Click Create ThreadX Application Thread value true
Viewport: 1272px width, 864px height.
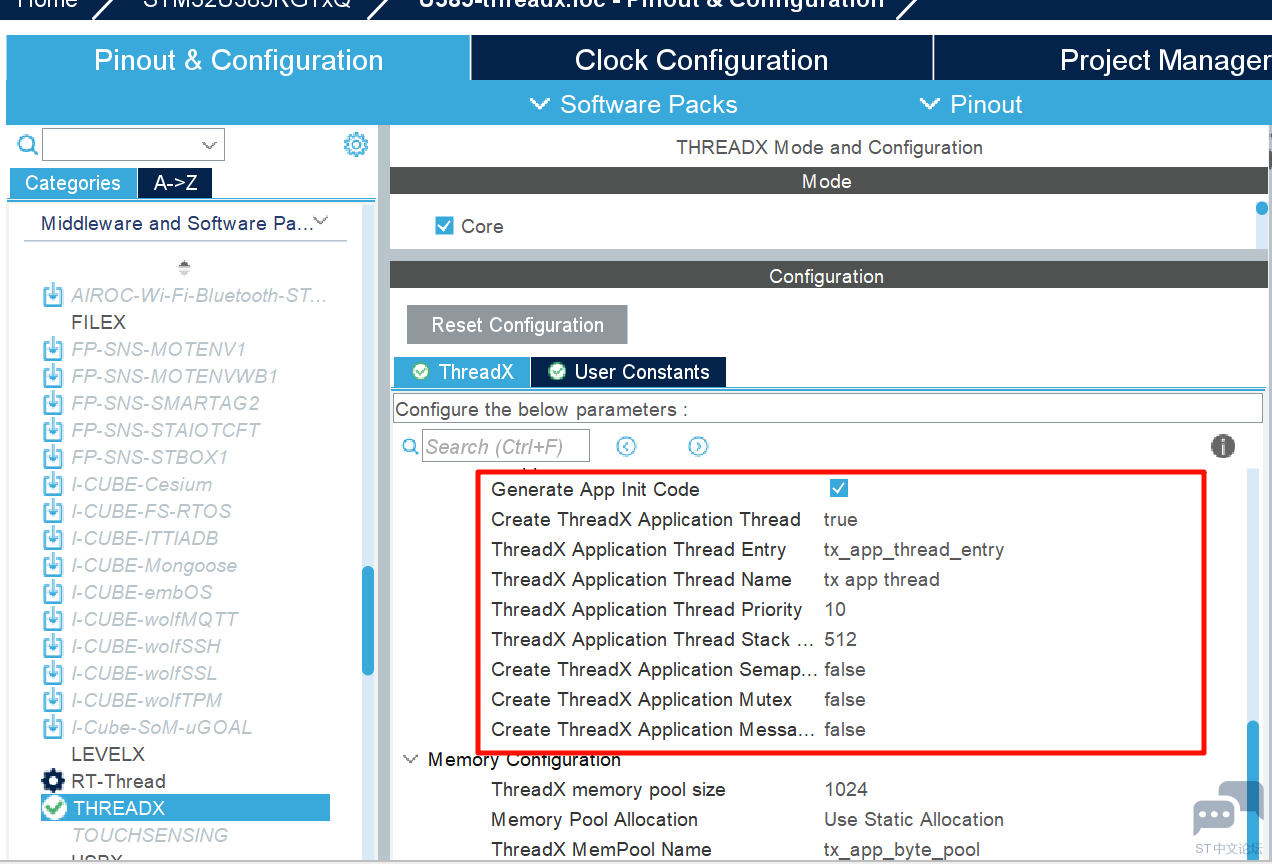[840, 519]
